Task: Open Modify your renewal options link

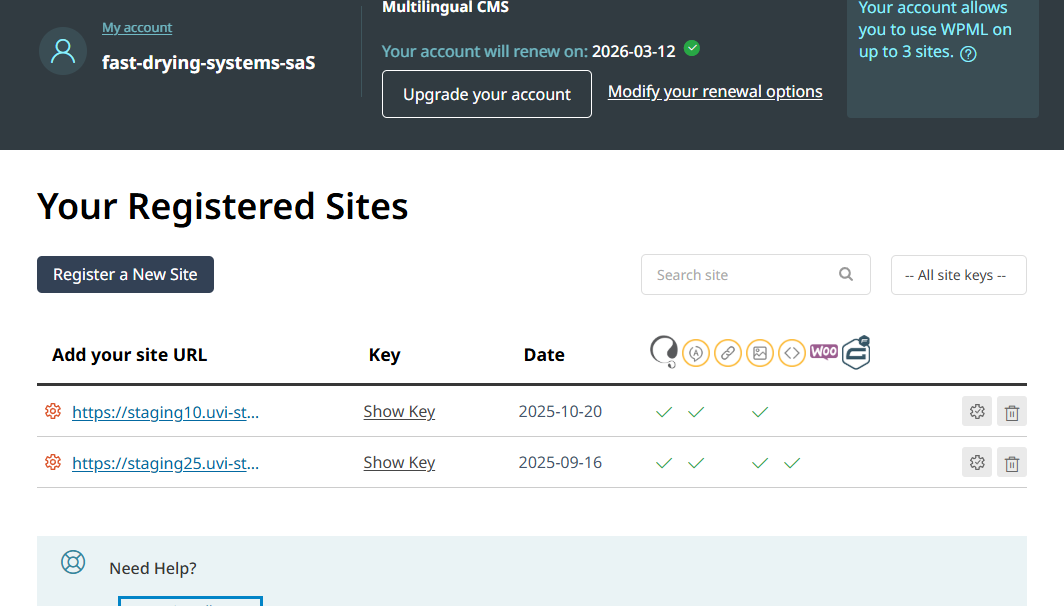Action: 715,92
